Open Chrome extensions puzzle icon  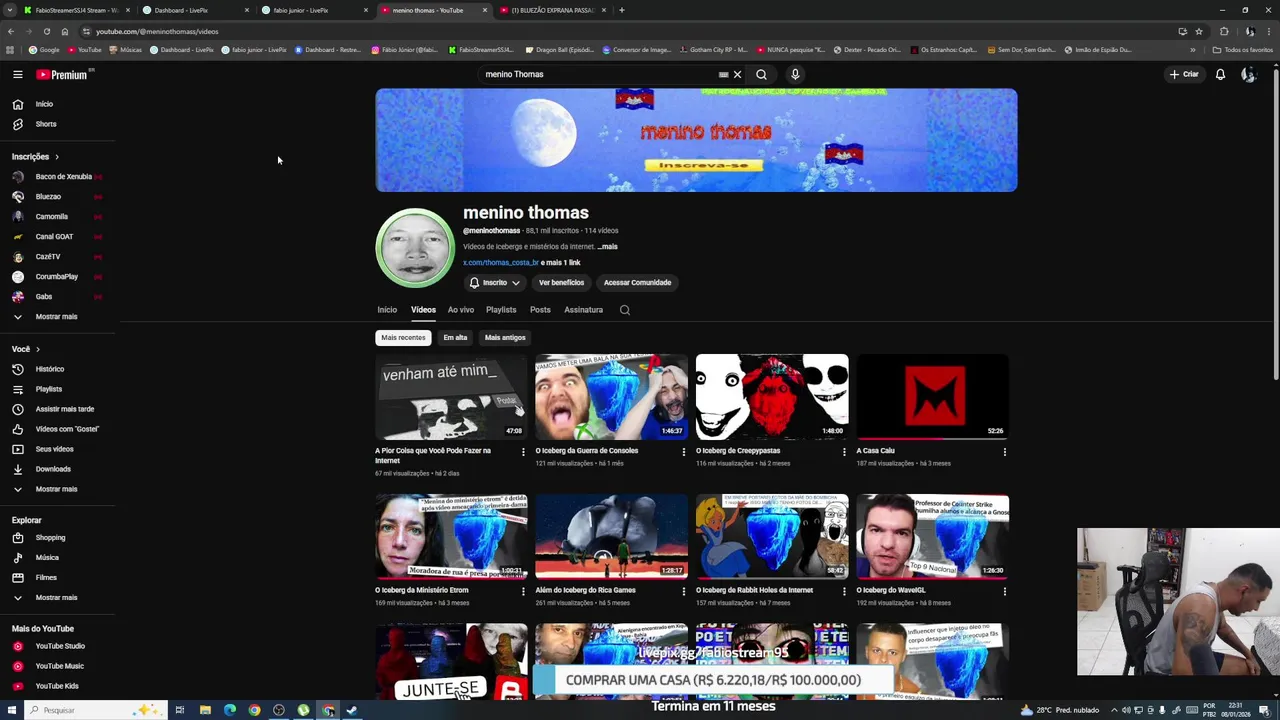[1224, 31]
